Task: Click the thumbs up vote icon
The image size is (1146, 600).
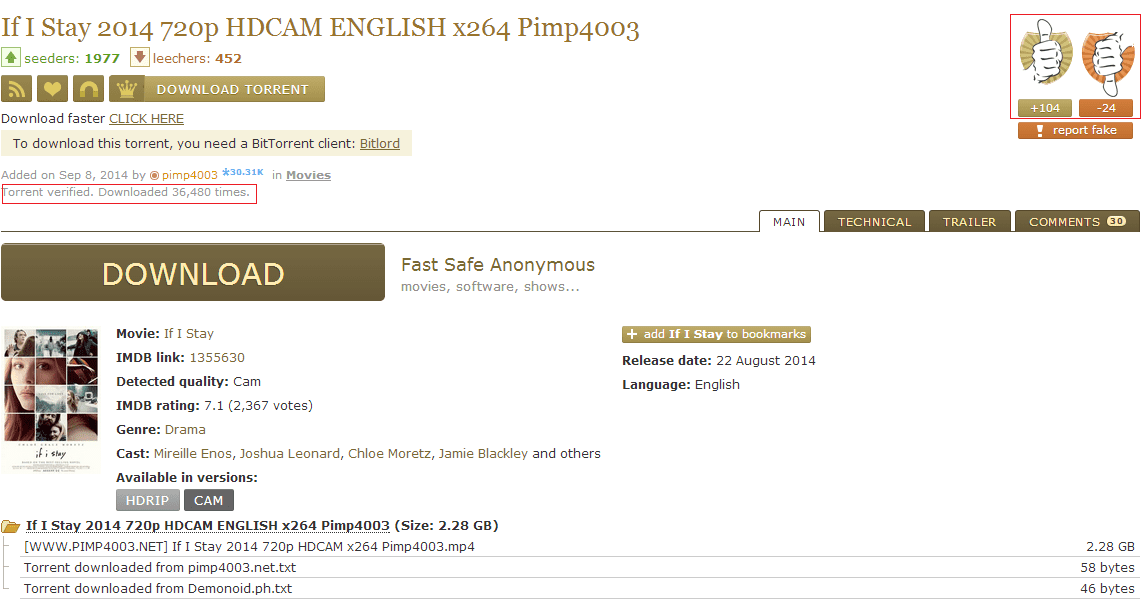Action: tap(1045, 55)
